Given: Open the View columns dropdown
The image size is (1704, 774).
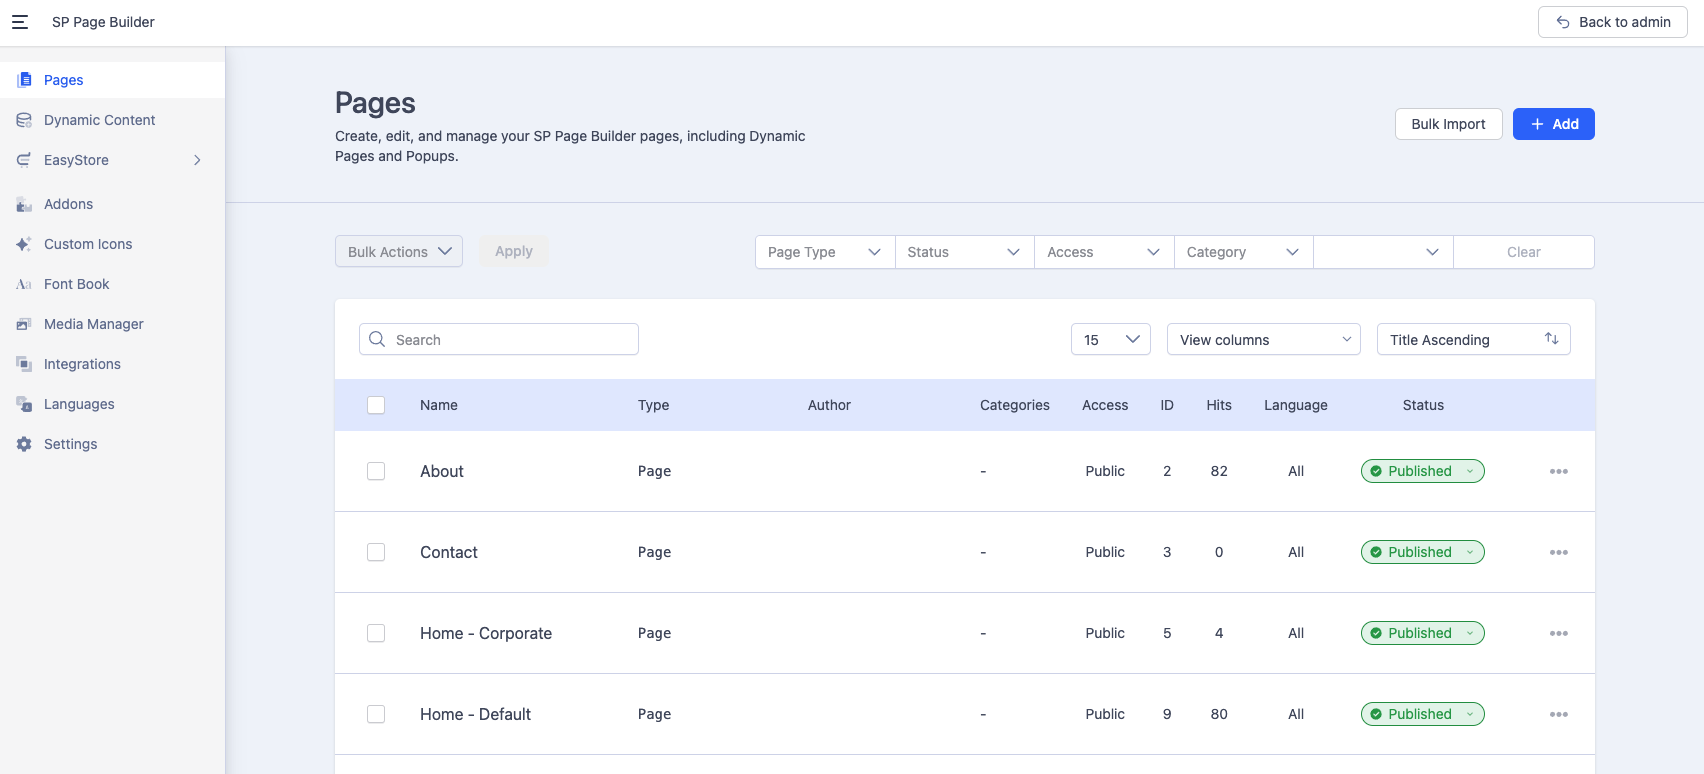Looking at the screenshot, I should pyautogui.click(x=1263, y=340).
